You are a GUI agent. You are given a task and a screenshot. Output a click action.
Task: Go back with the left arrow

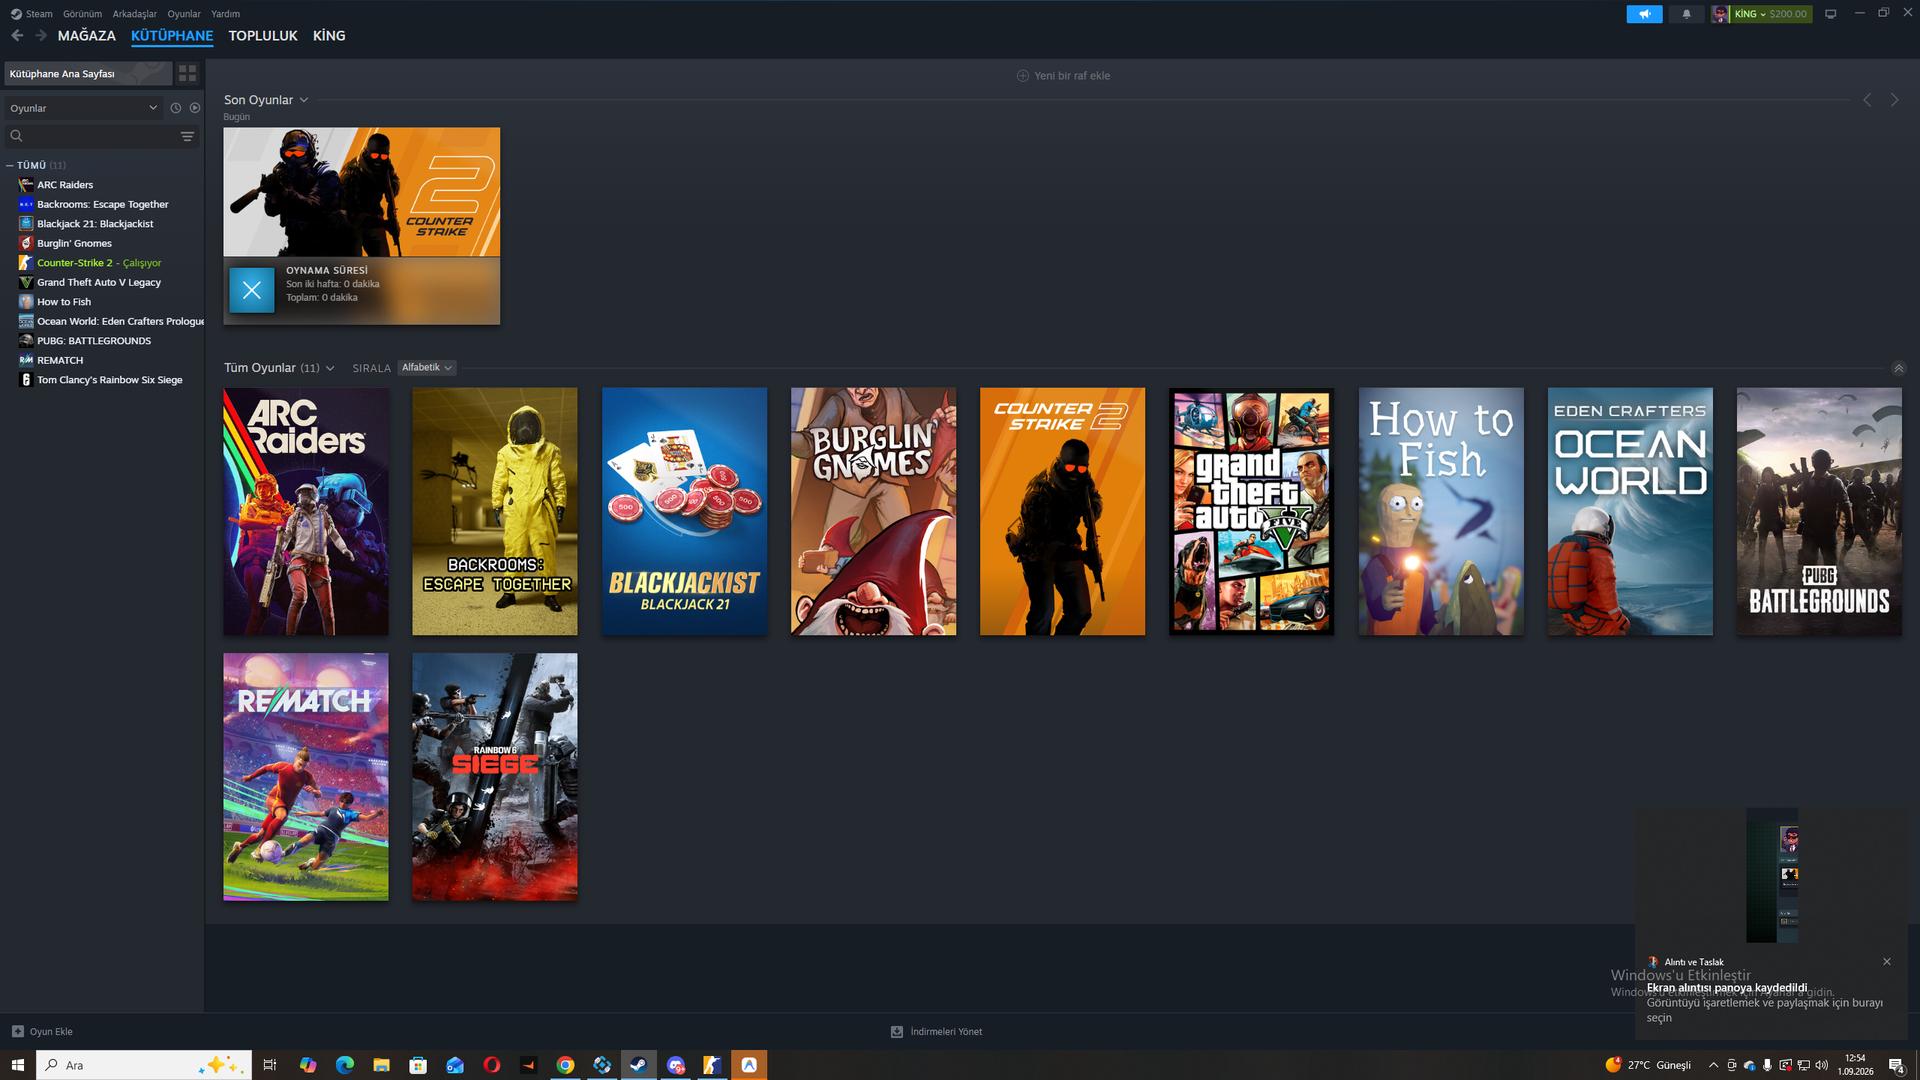17,36
